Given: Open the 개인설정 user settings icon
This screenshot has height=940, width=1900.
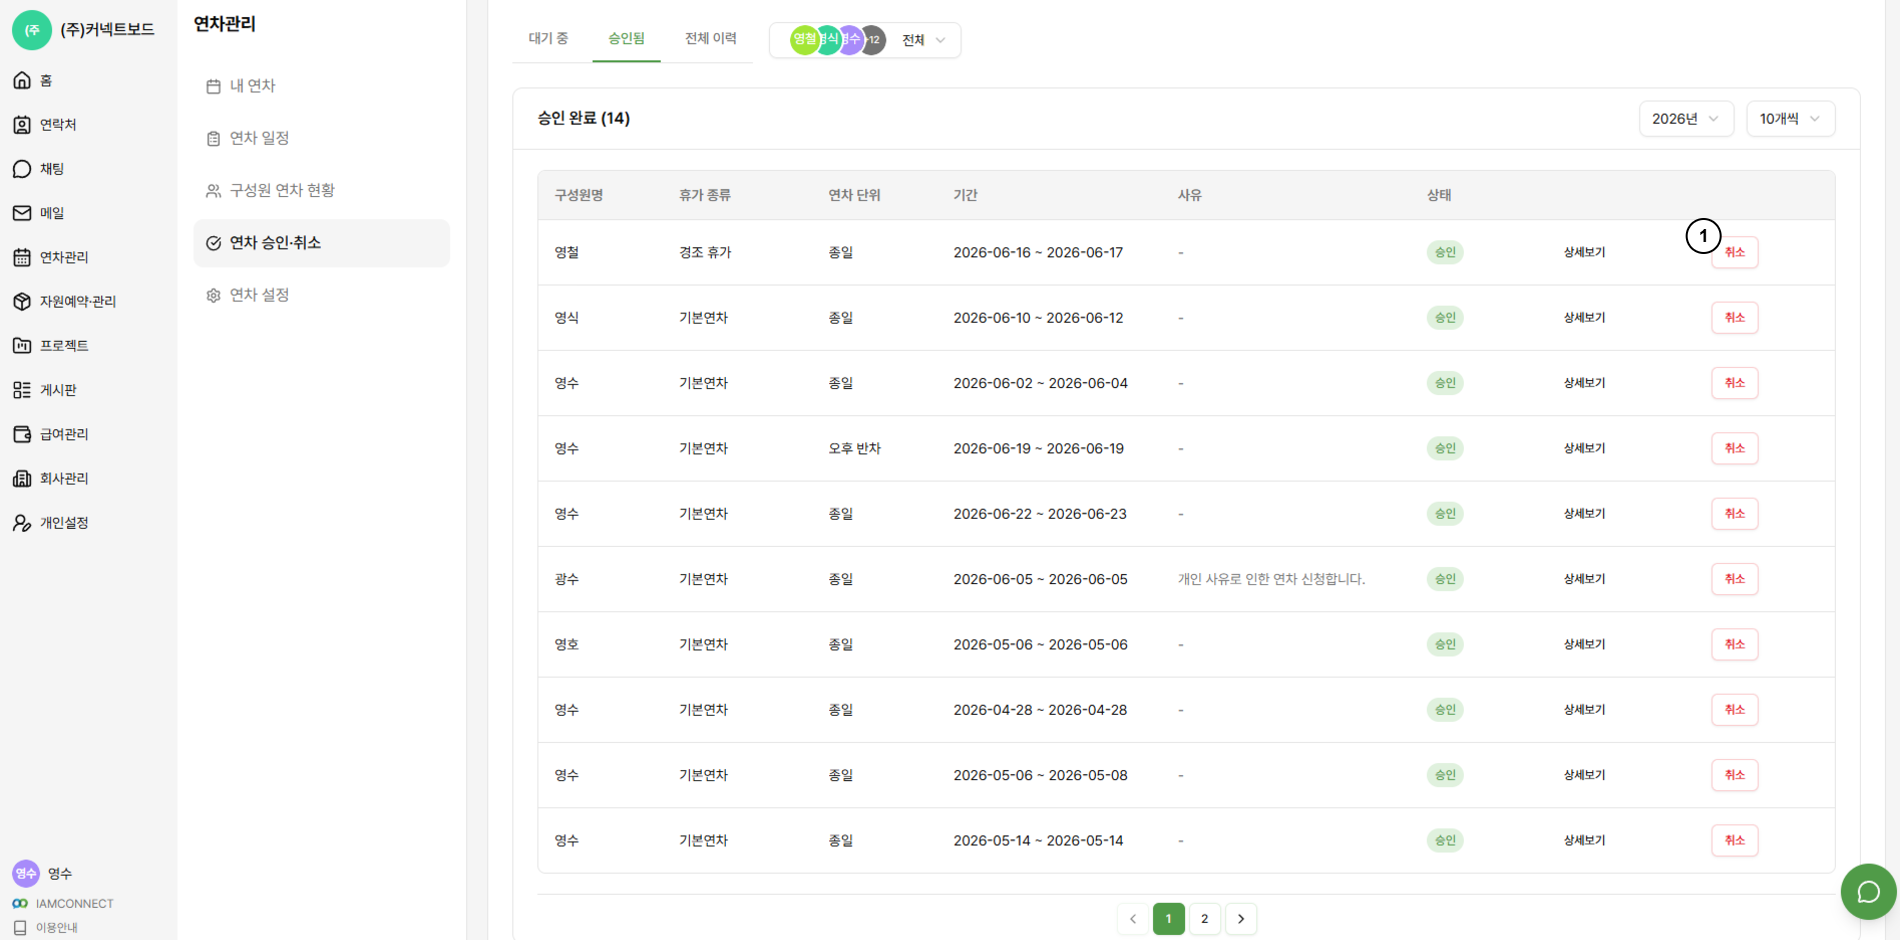Looking at the screenshot, I should [x=22, y=522].
